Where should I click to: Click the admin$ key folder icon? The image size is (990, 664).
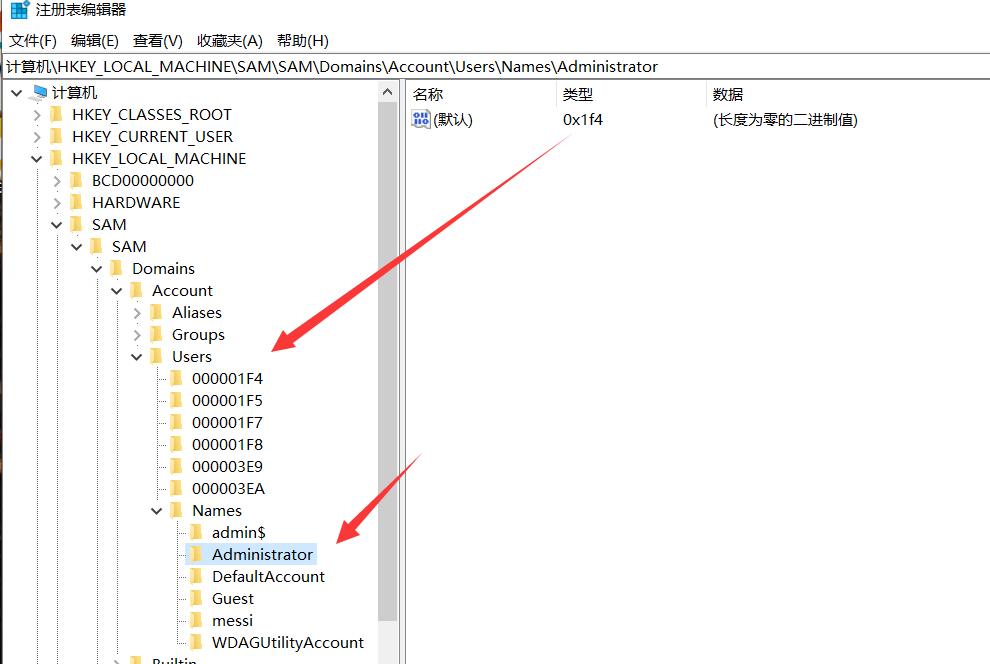click(x=196, y=532)
